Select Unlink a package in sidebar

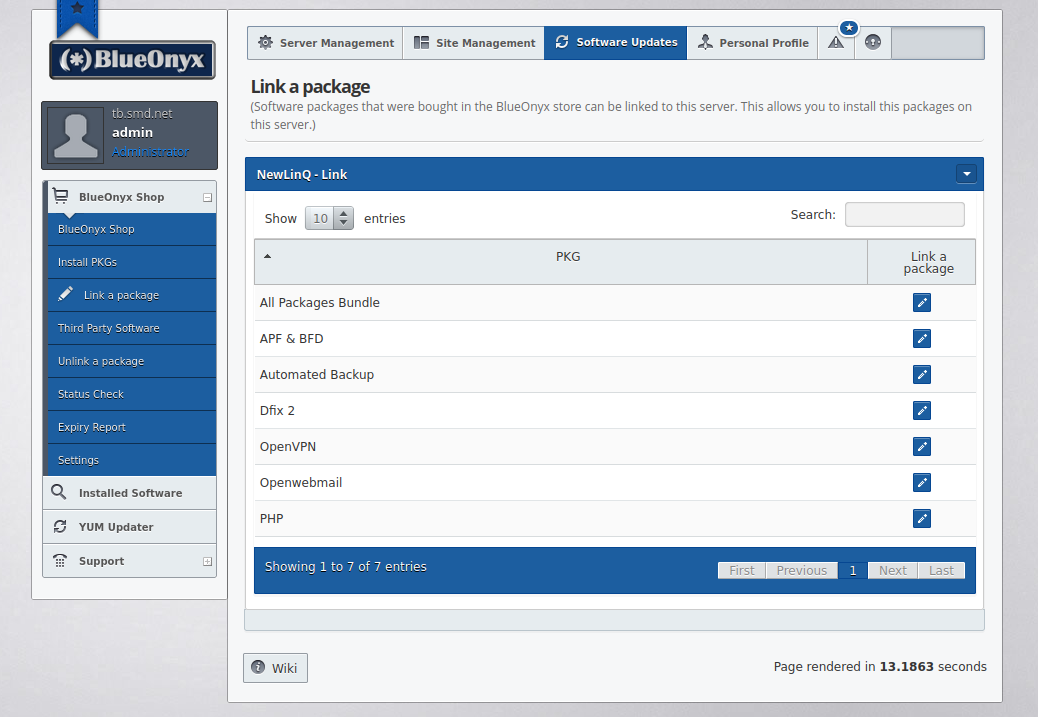101,361
